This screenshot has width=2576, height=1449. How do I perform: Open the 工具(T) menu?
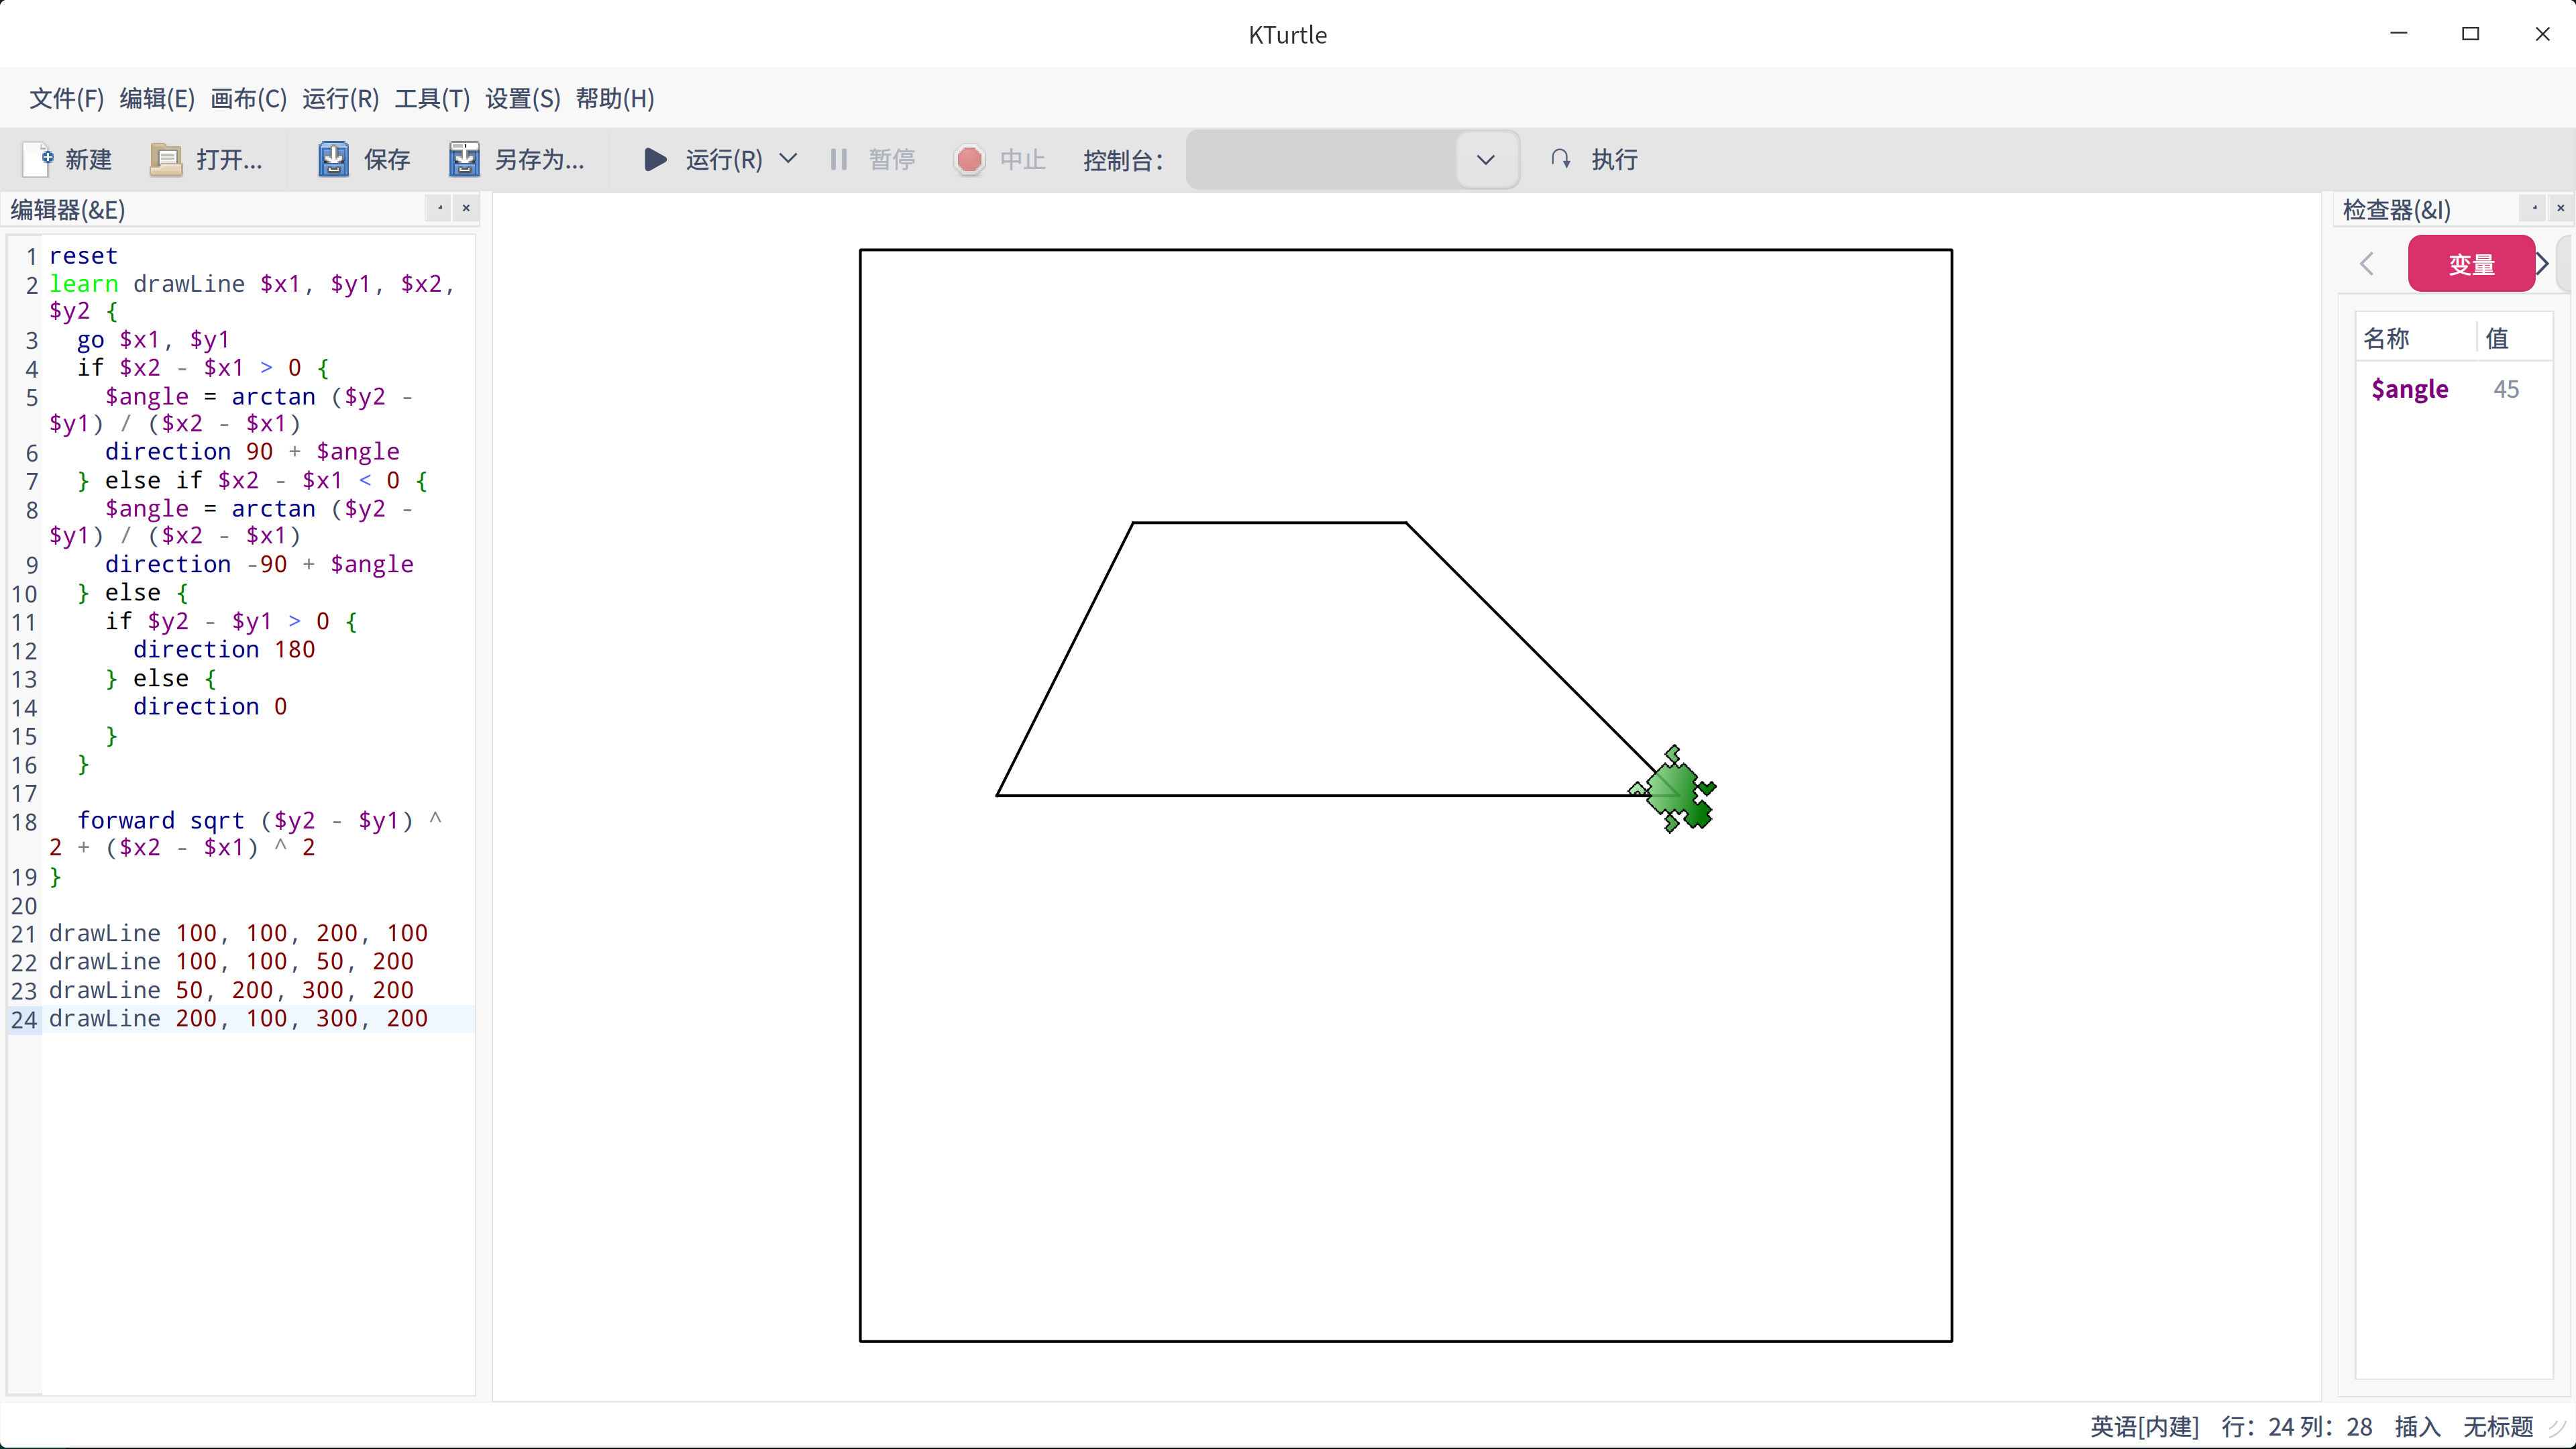432,98
